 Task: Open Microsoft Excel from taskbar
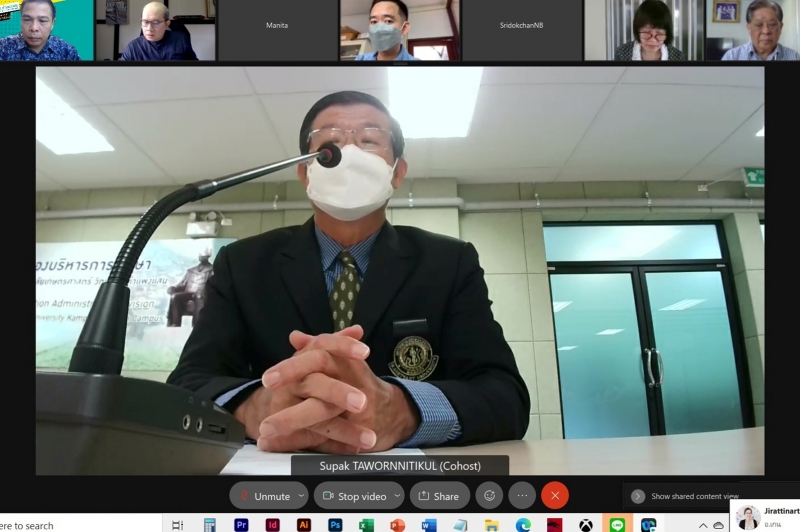pyautogui.click(x=366, y=524)
